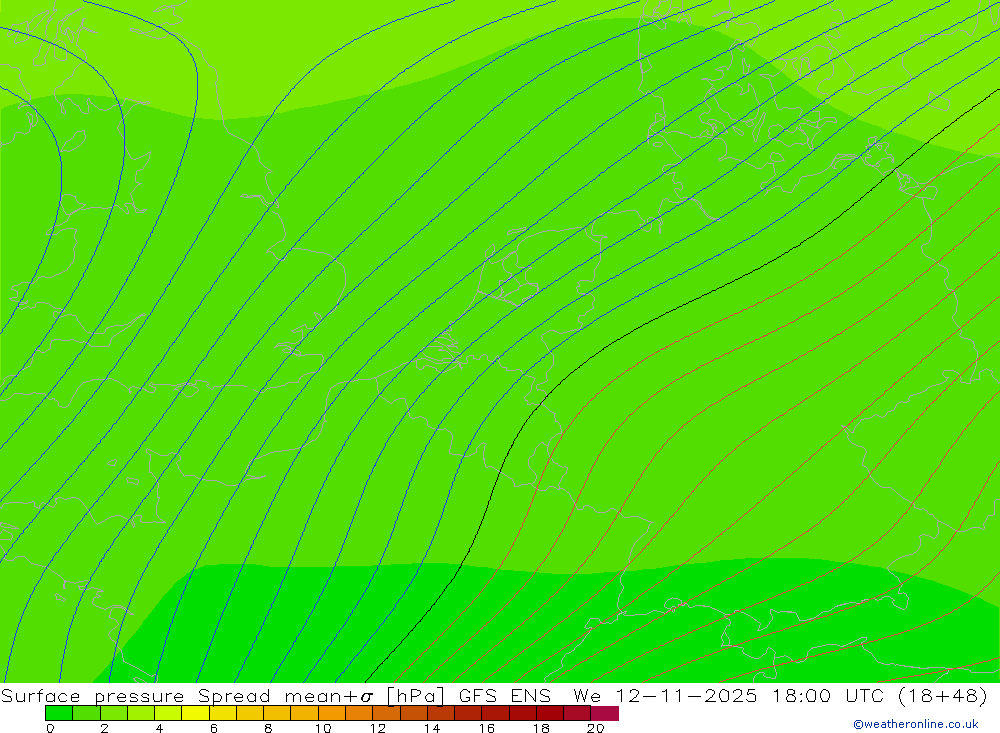Click the scale label '6'
The width and height of the screenshot is (1000, 733).
click(214, 728)
